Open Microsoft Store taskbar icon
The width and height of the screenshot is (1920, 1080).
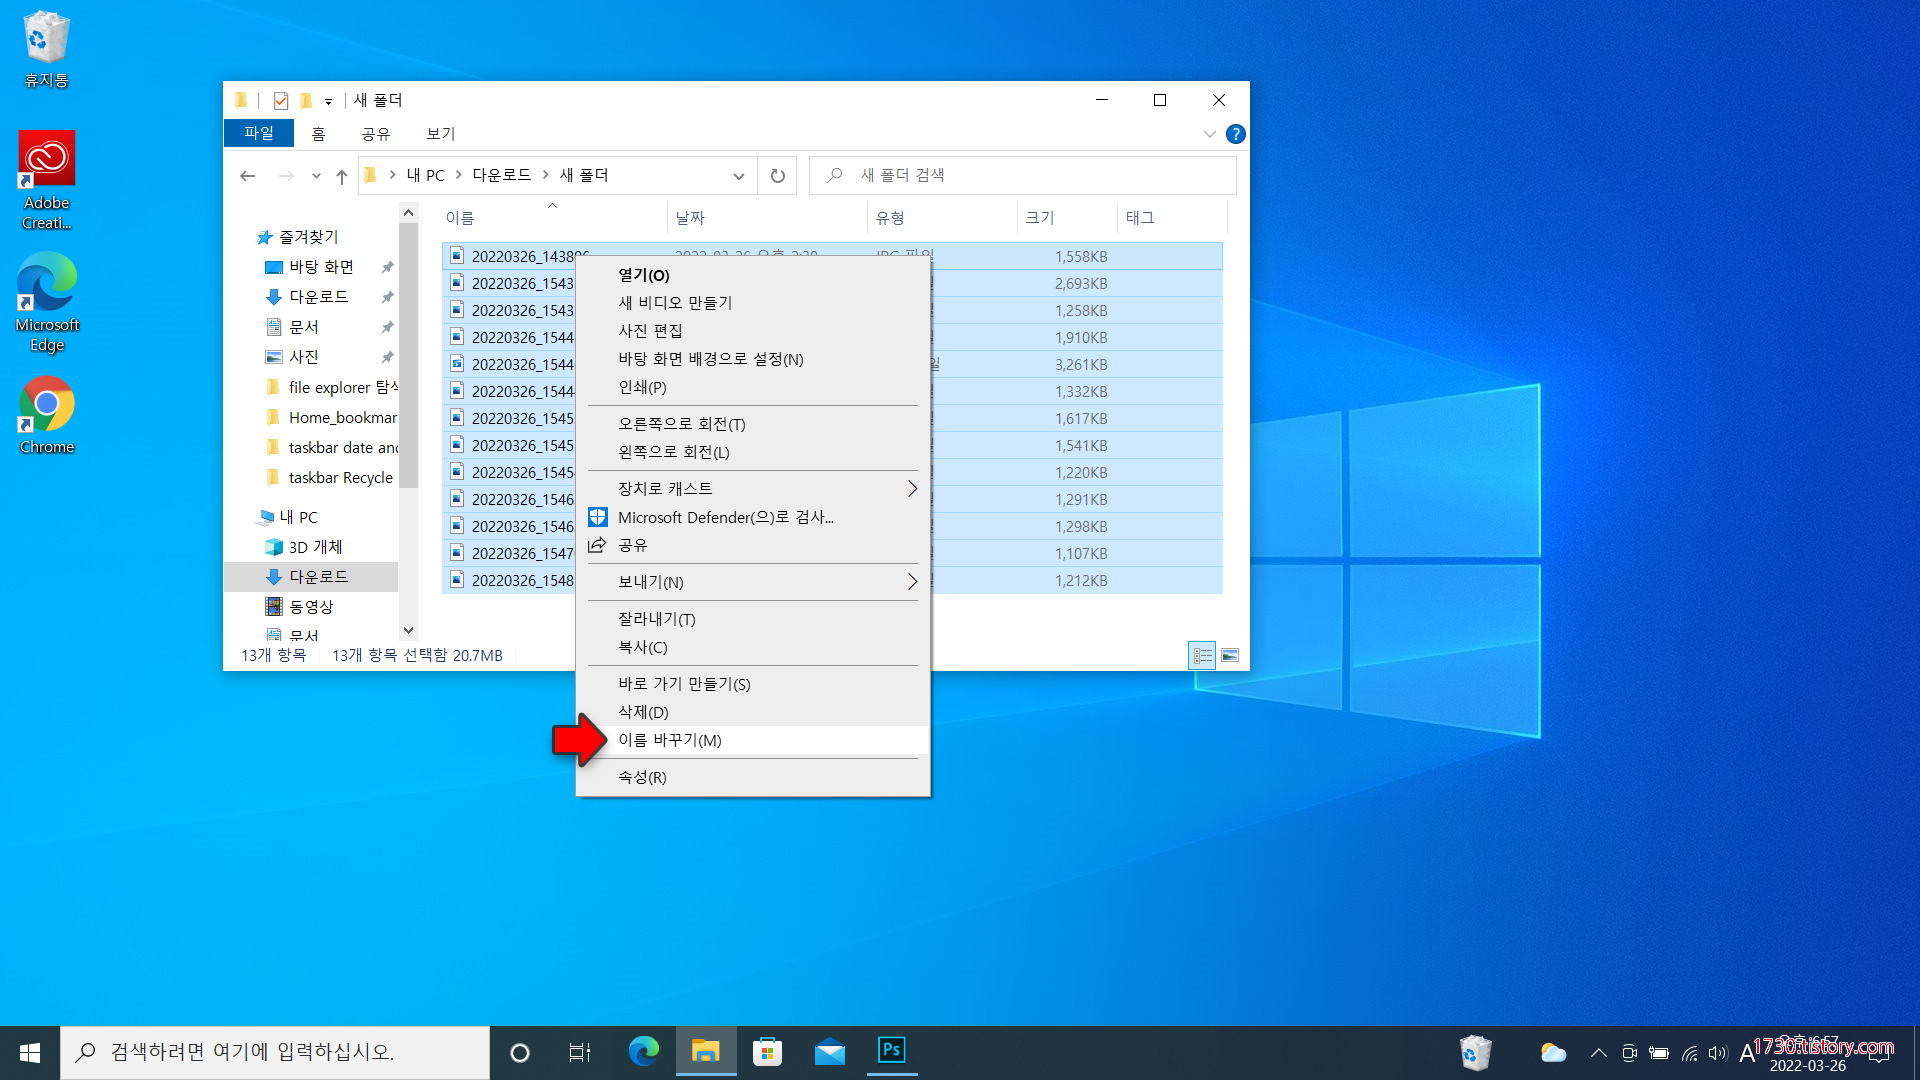coord(767,1052)
